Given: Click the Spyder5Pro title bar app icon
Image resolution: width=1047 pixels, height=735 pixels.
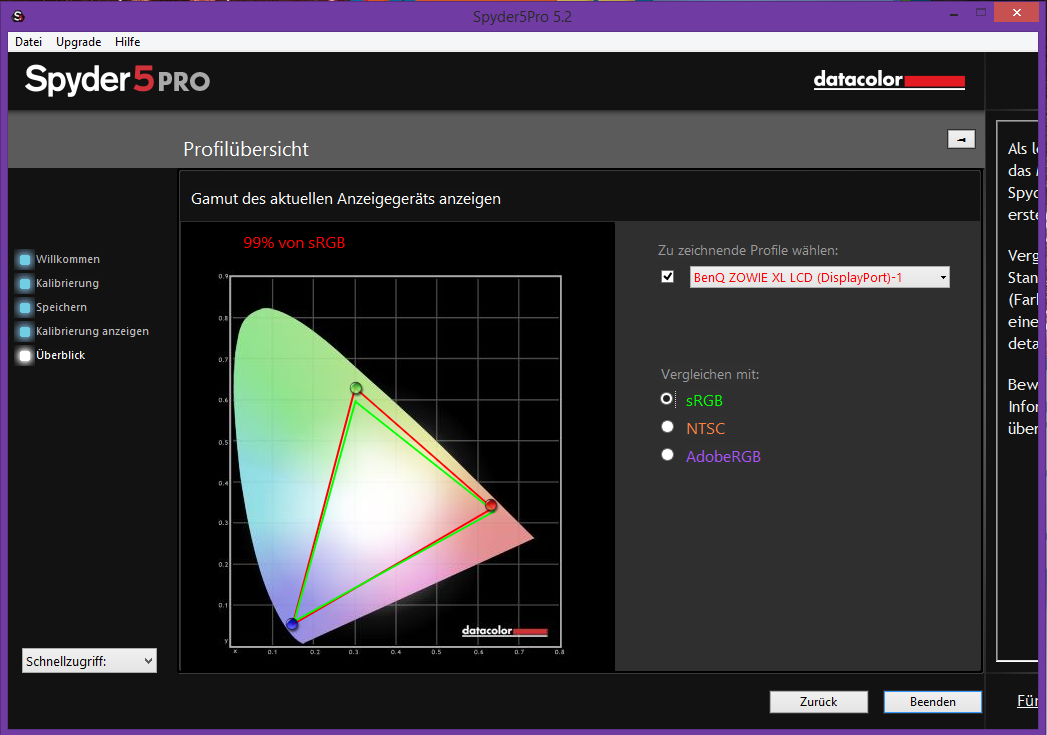Looking at the screenshot, I should (x=19, y=16).
